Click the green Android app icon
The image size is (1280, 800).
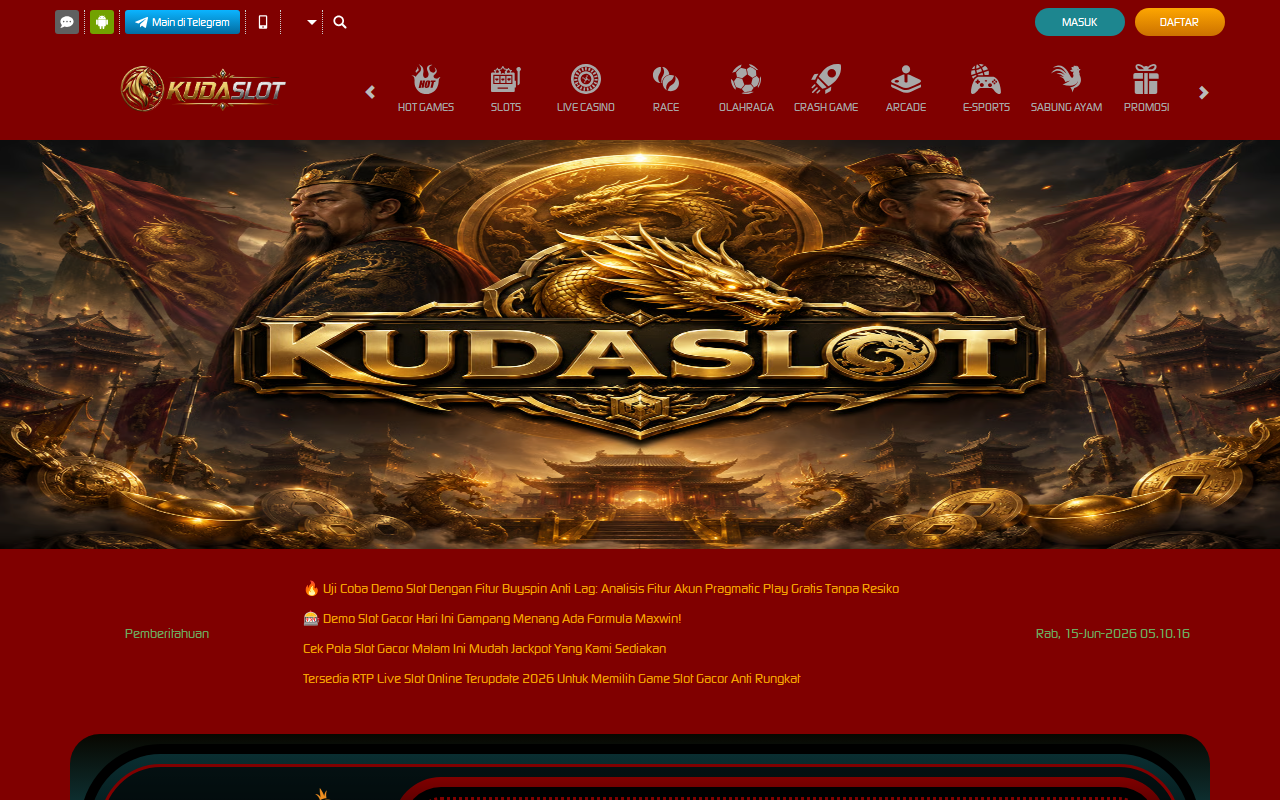pyautogui.click(x=102, y=22)
